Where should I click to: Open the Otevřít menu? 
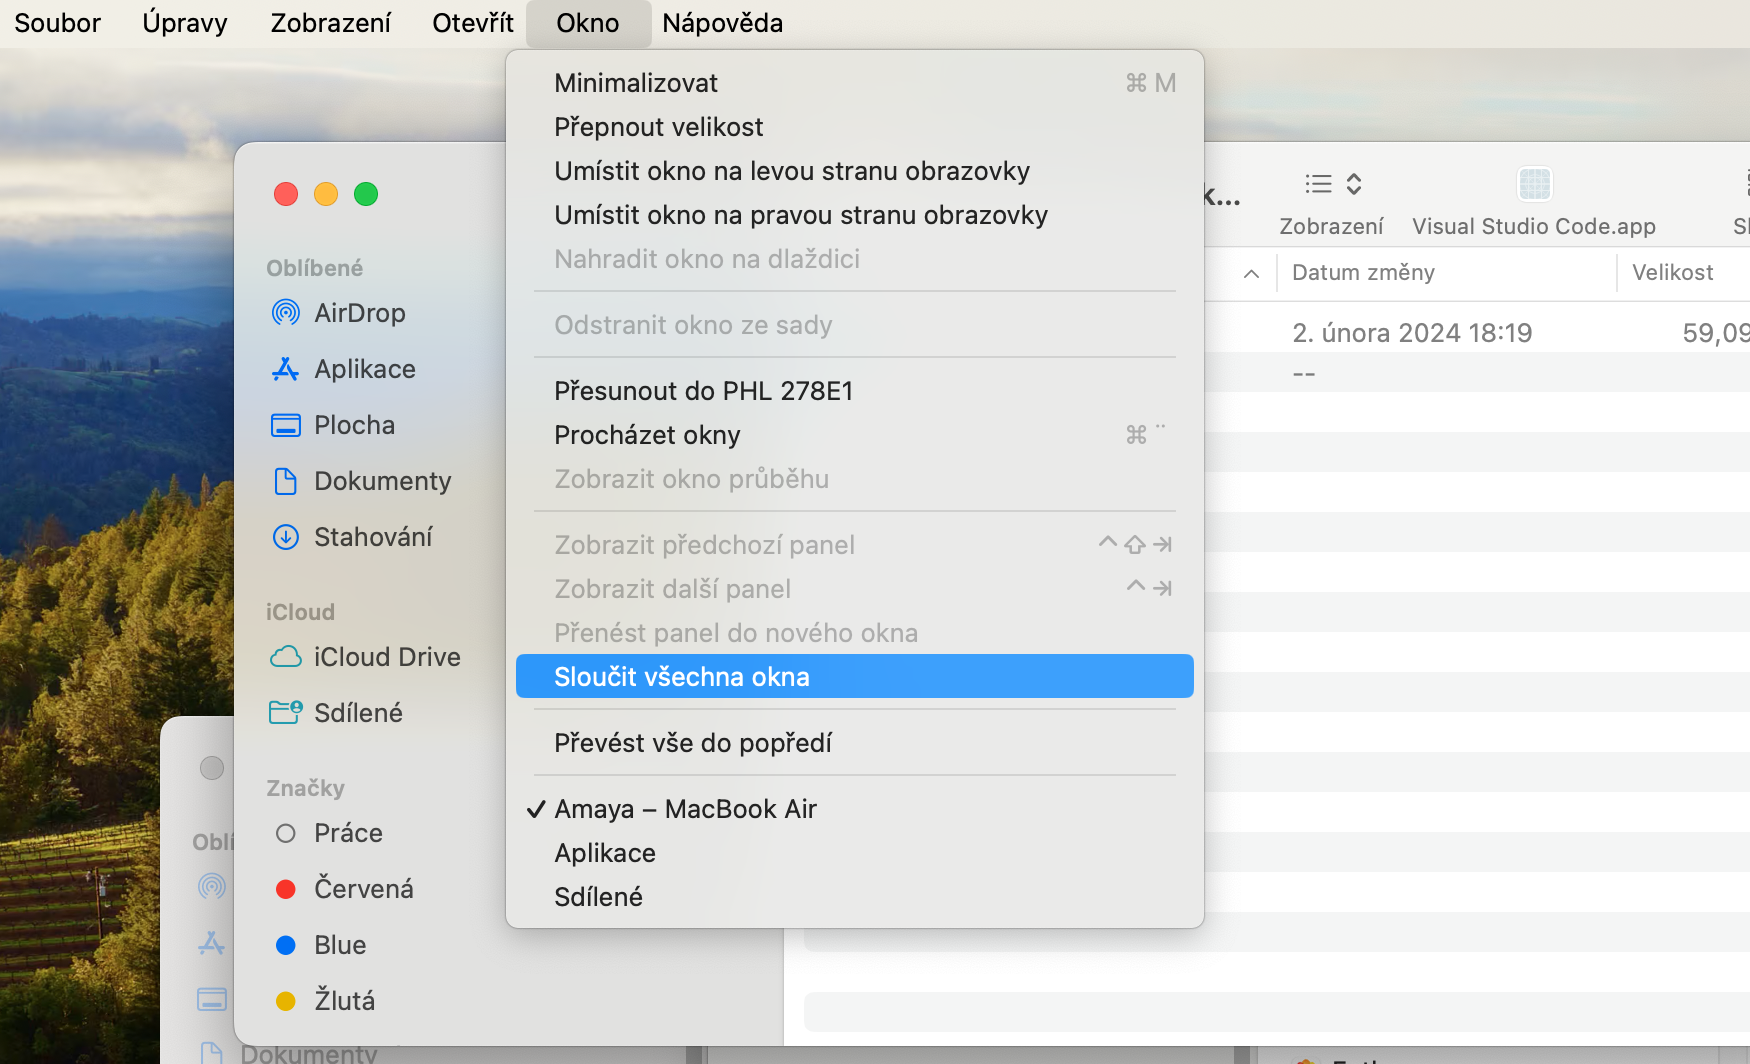coord(473,23)
